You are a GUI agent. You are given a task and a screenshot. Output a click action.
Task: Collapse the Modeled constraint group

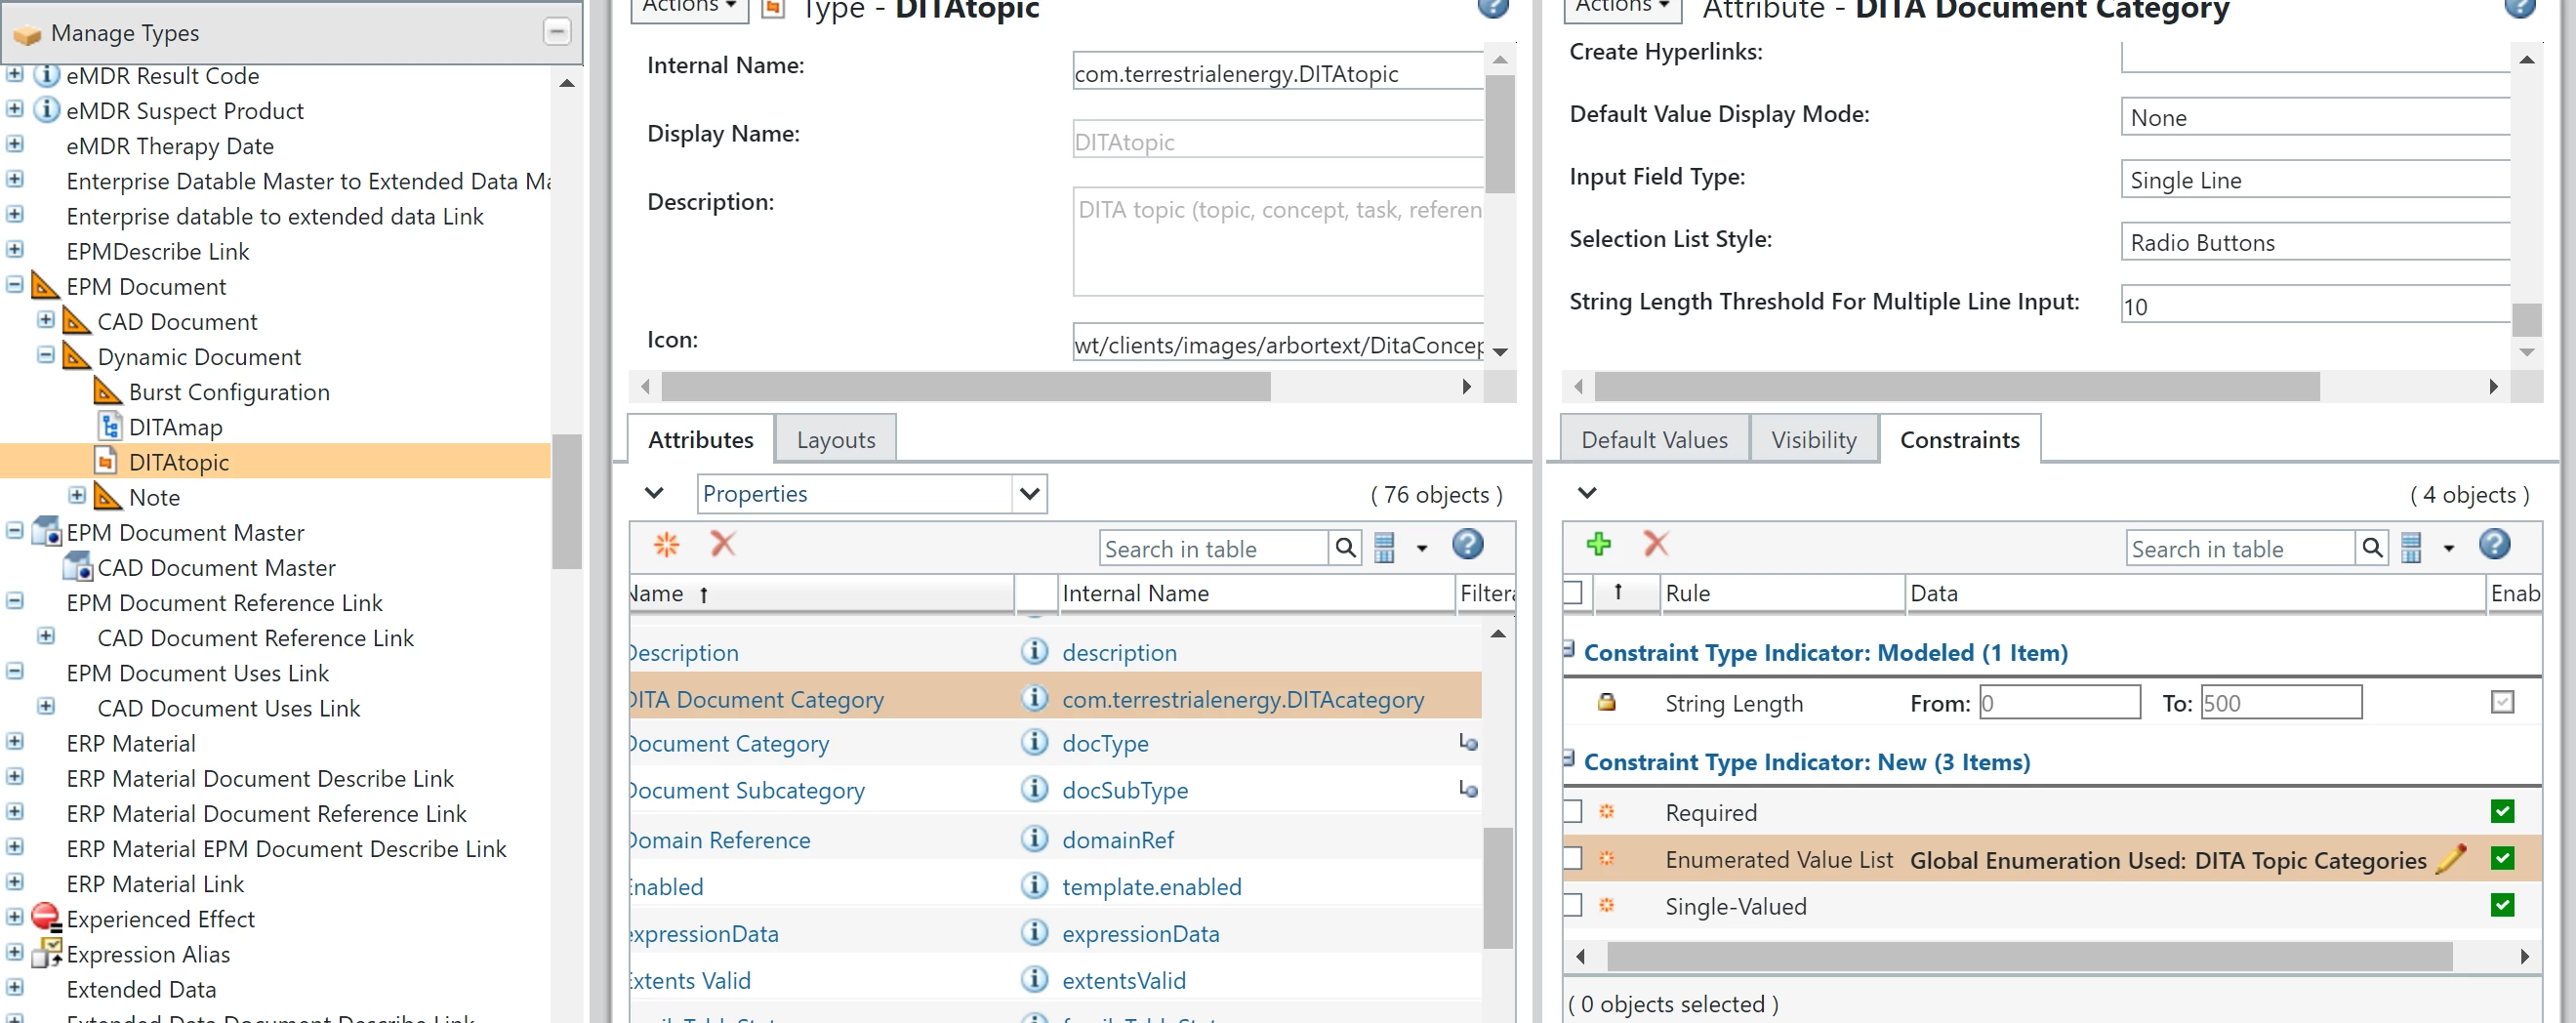tap(1569, 650)
